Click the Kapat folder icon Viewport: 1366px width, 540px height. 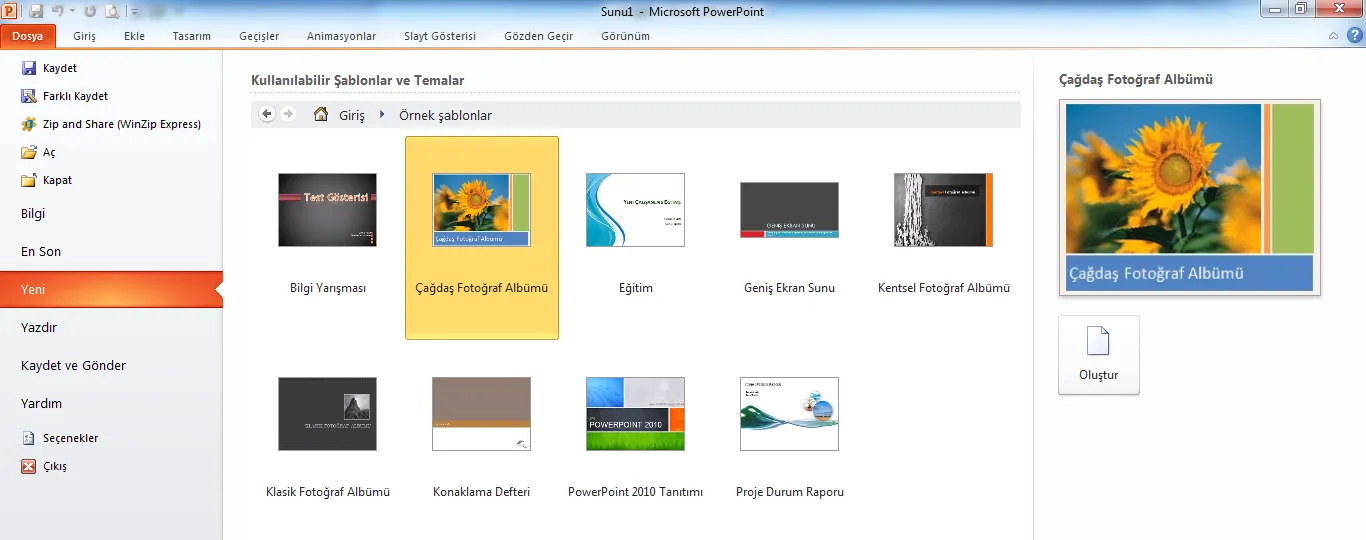29,180
